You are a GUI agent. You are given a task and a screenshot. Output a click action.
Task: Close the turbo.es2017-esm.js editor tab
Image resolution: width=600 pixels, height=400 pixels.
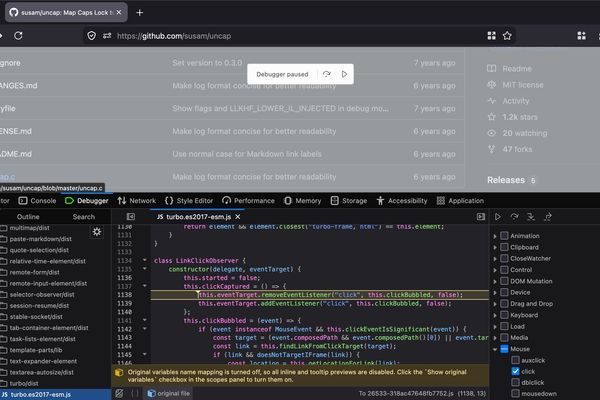coord(238,217)
